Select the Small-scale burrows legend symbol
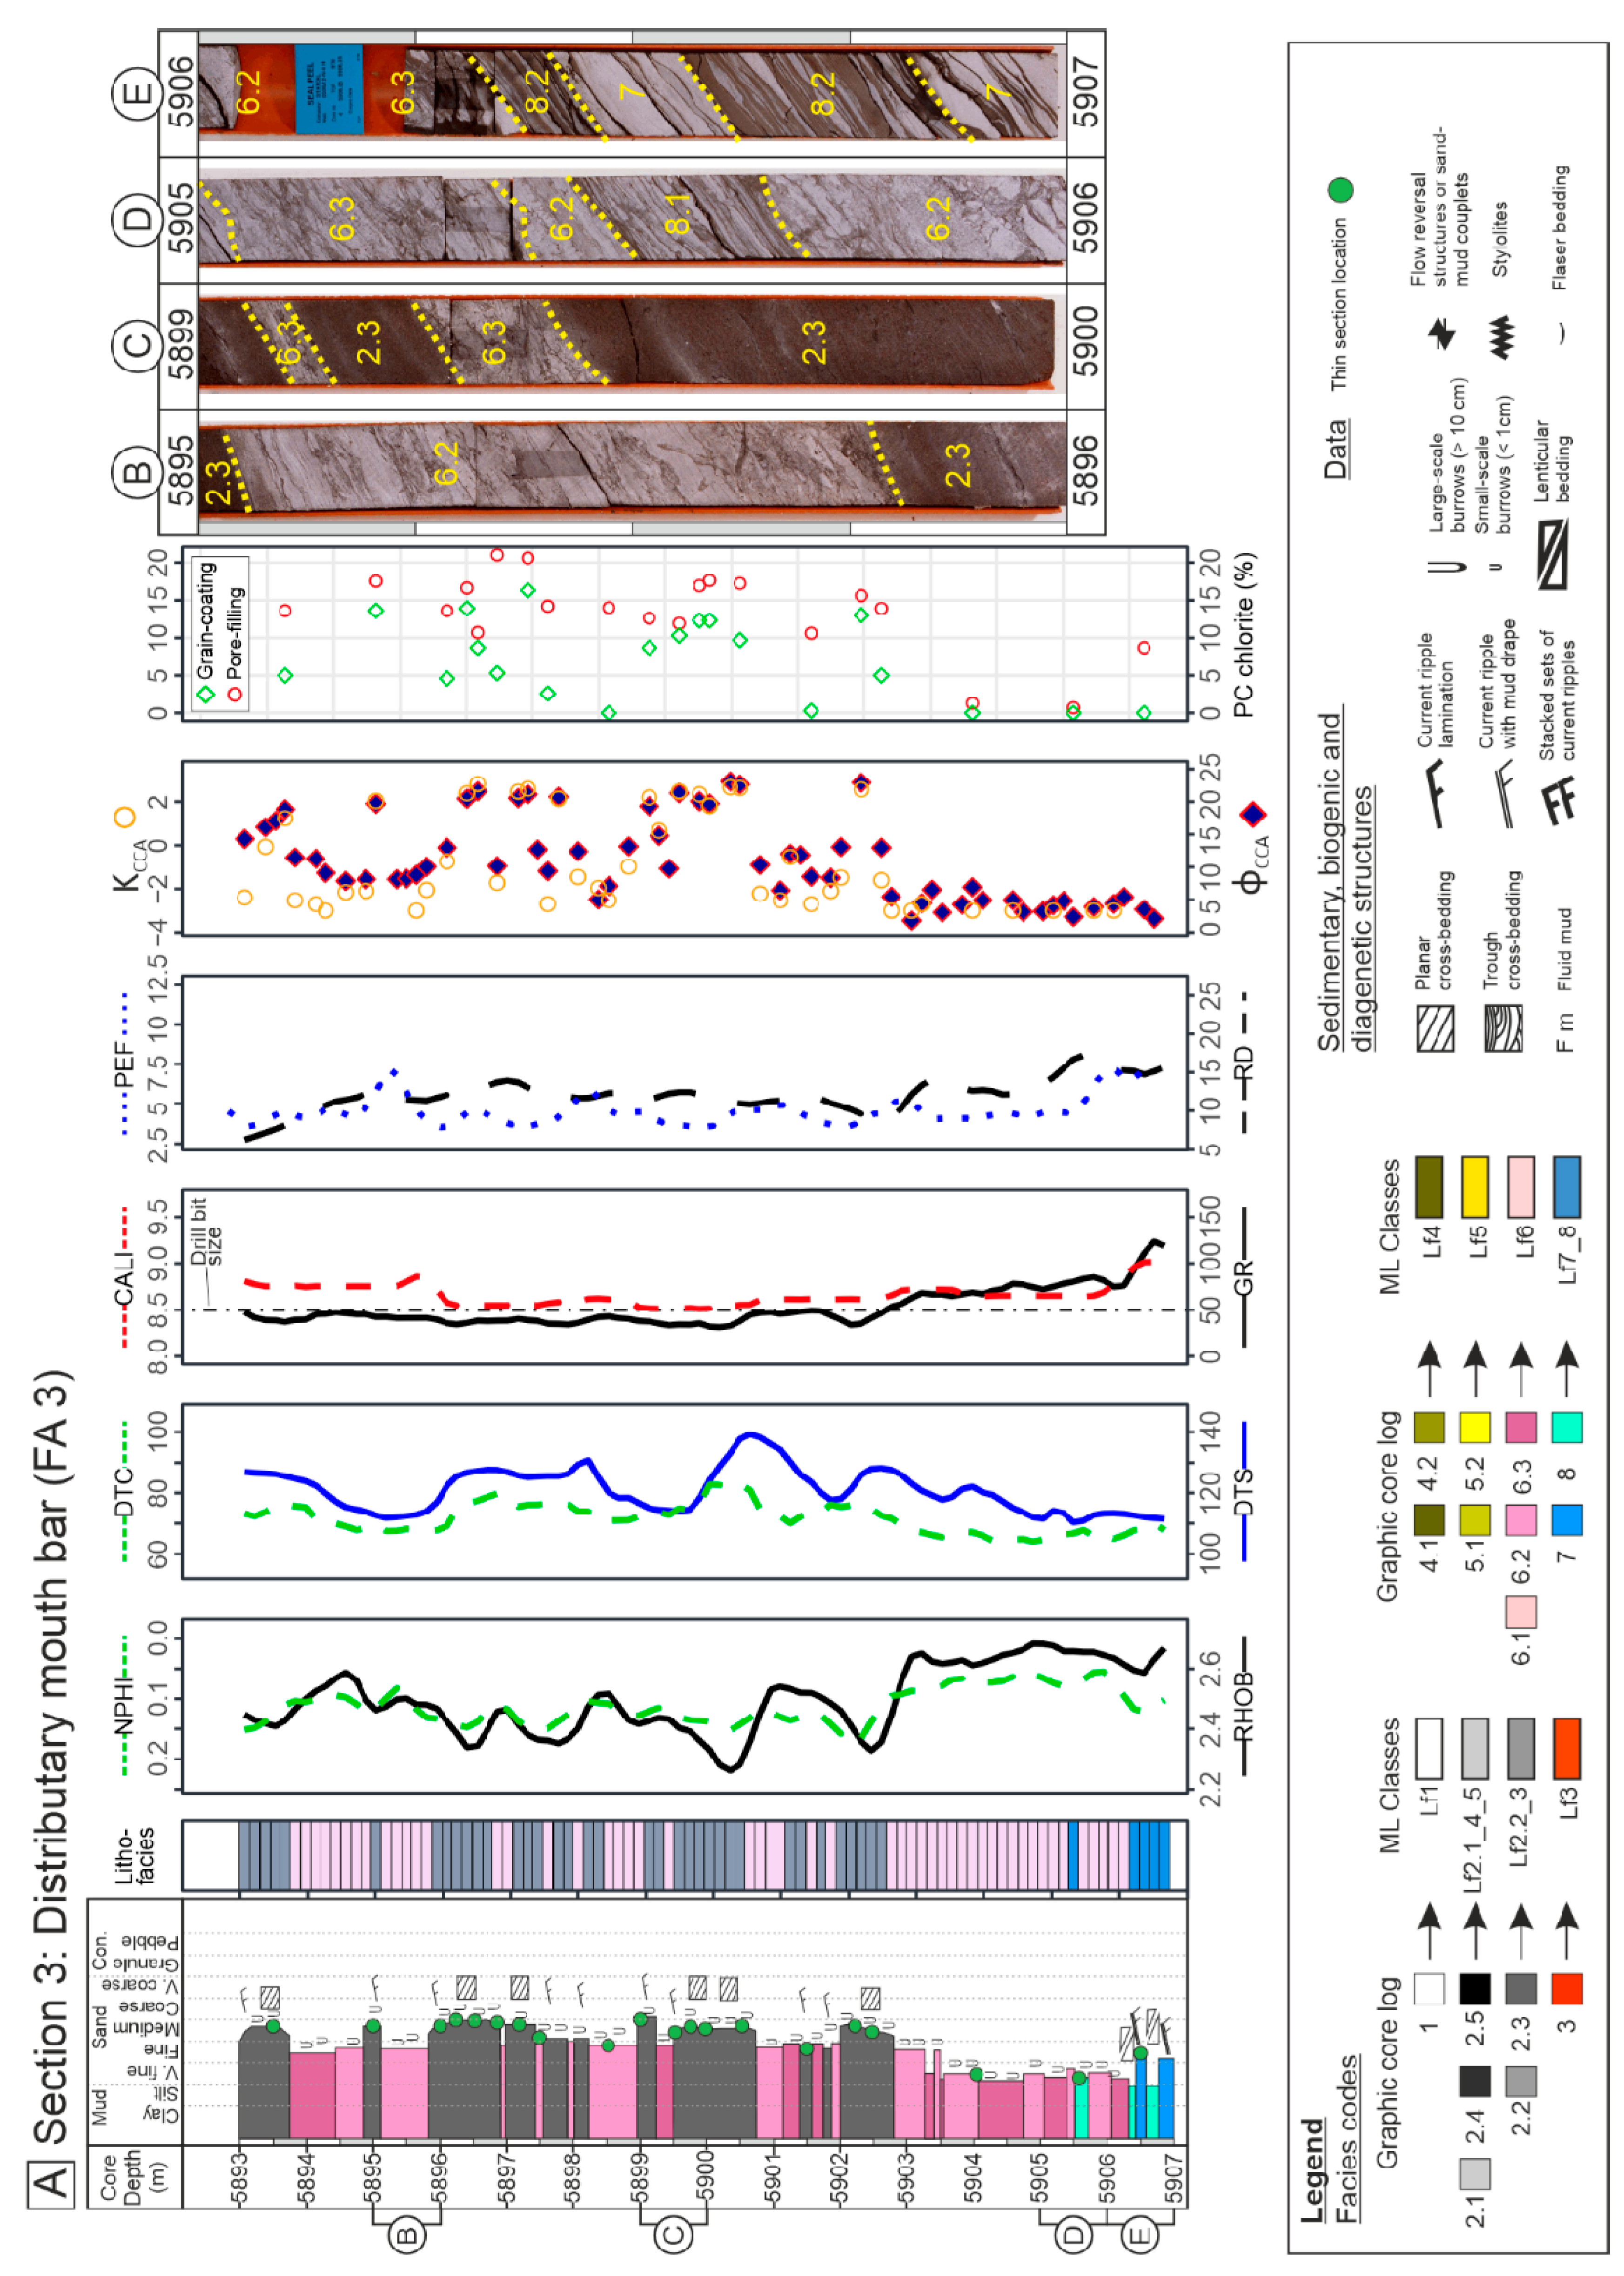This screenshot has height=2276, width=1624. click(x=1495, y=567)
